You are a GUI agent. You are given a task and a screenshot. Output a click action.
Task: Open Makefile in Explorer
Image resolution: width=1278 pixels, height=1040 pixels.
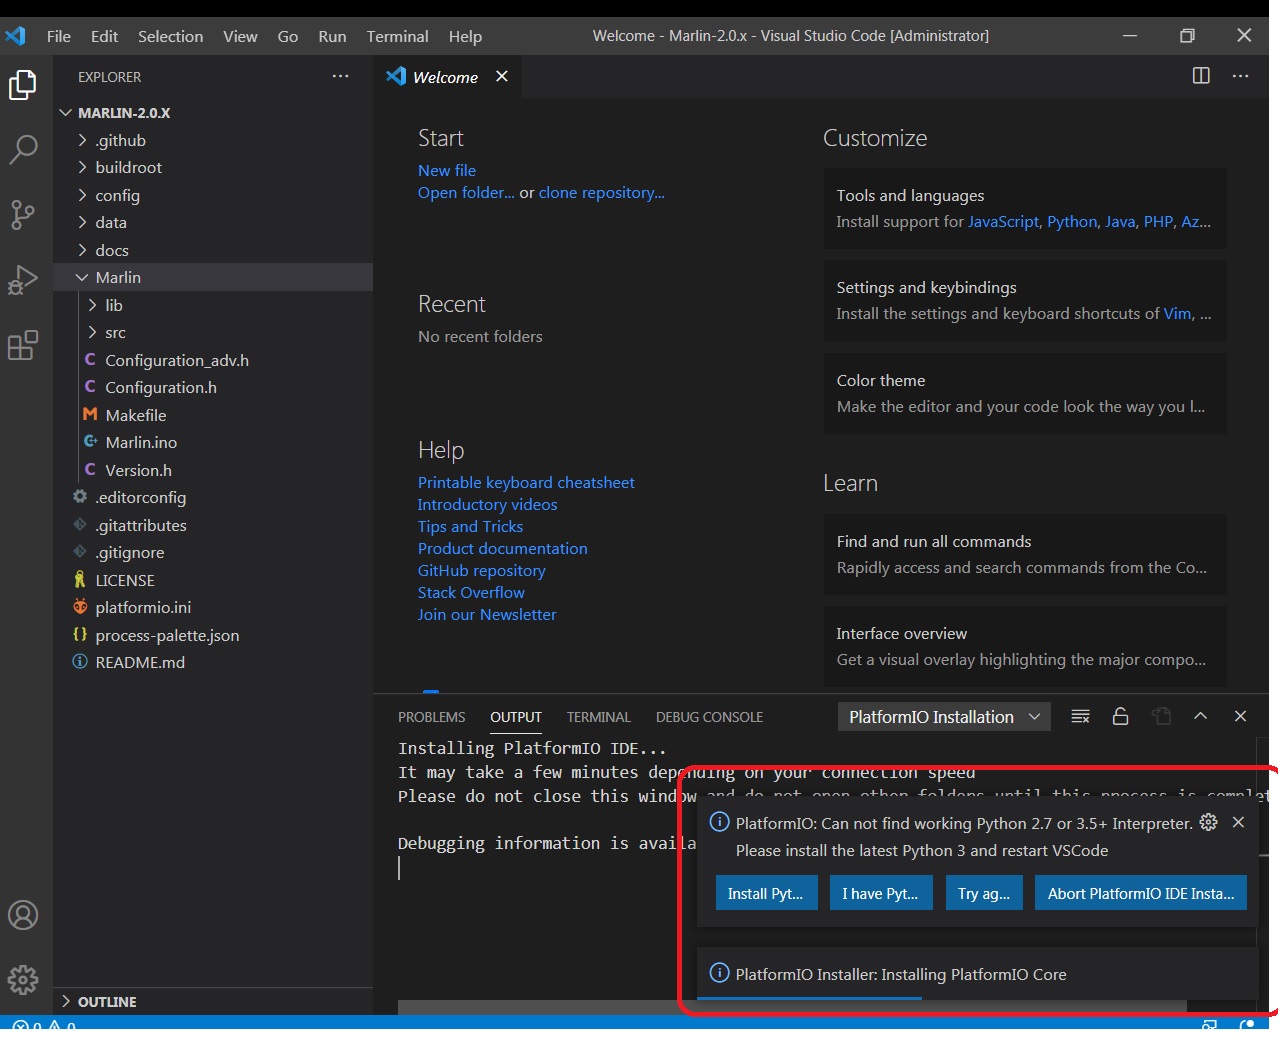[x=136, y=415]
